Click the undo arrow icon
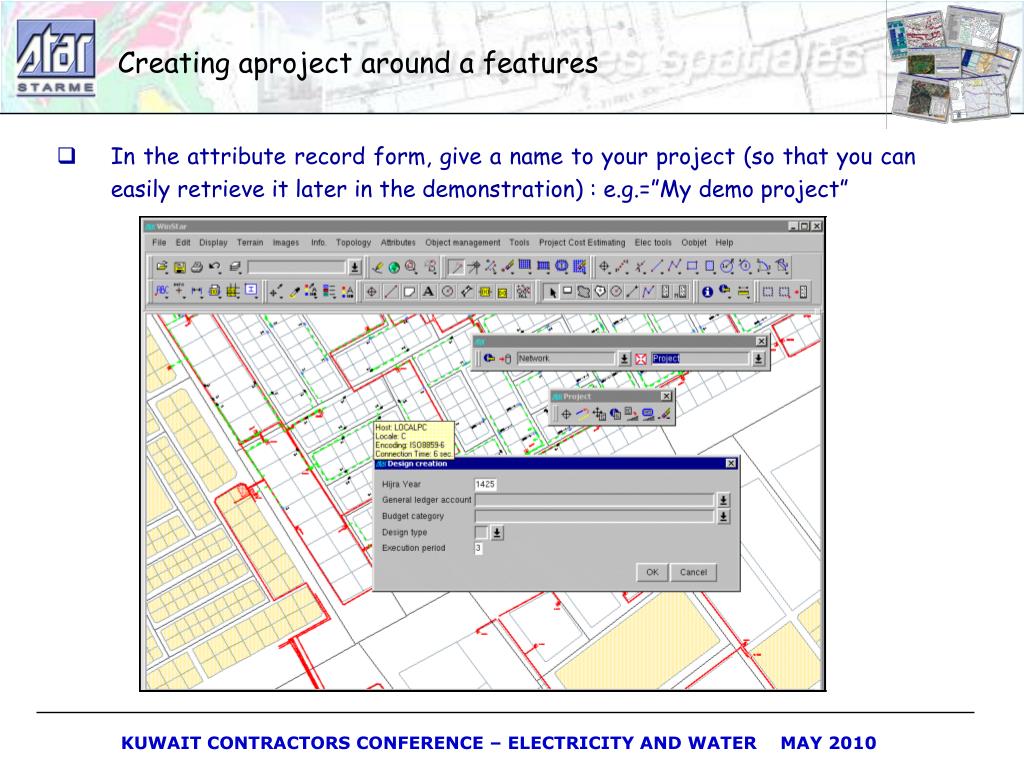Screen dimensions: 1024x768 [x=214, y=266]
